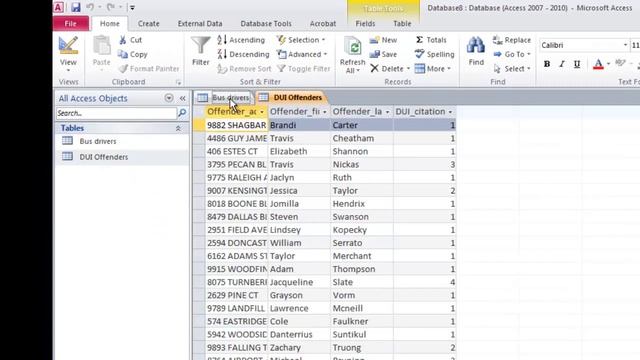Save the current record
The height and width of the screenshot is (360, 640).
coord(383,54)
